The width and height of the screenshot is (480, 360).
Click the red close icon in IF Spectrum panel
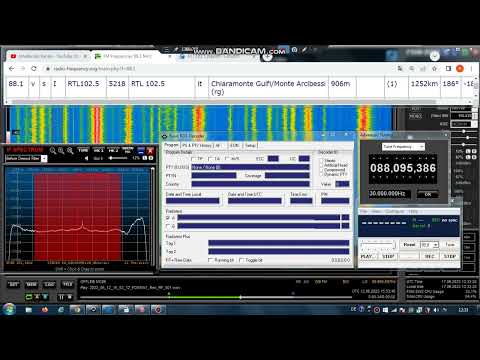click(150, 150)
